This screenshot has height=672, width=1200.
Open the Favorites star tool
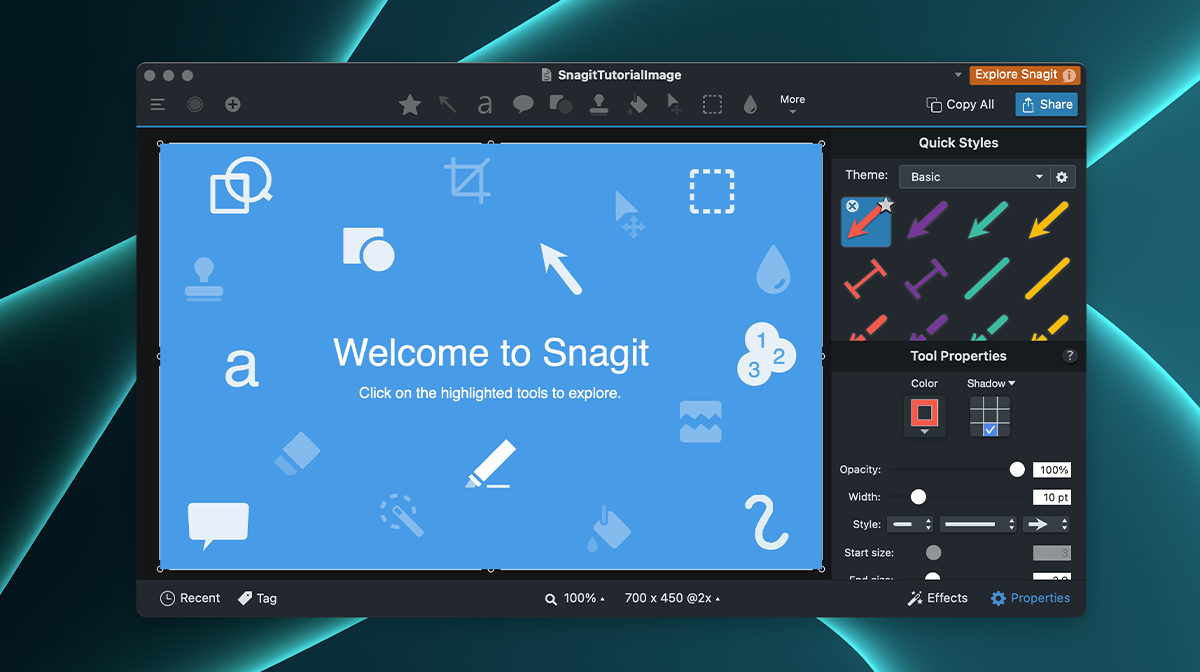[x=410, y=105]
